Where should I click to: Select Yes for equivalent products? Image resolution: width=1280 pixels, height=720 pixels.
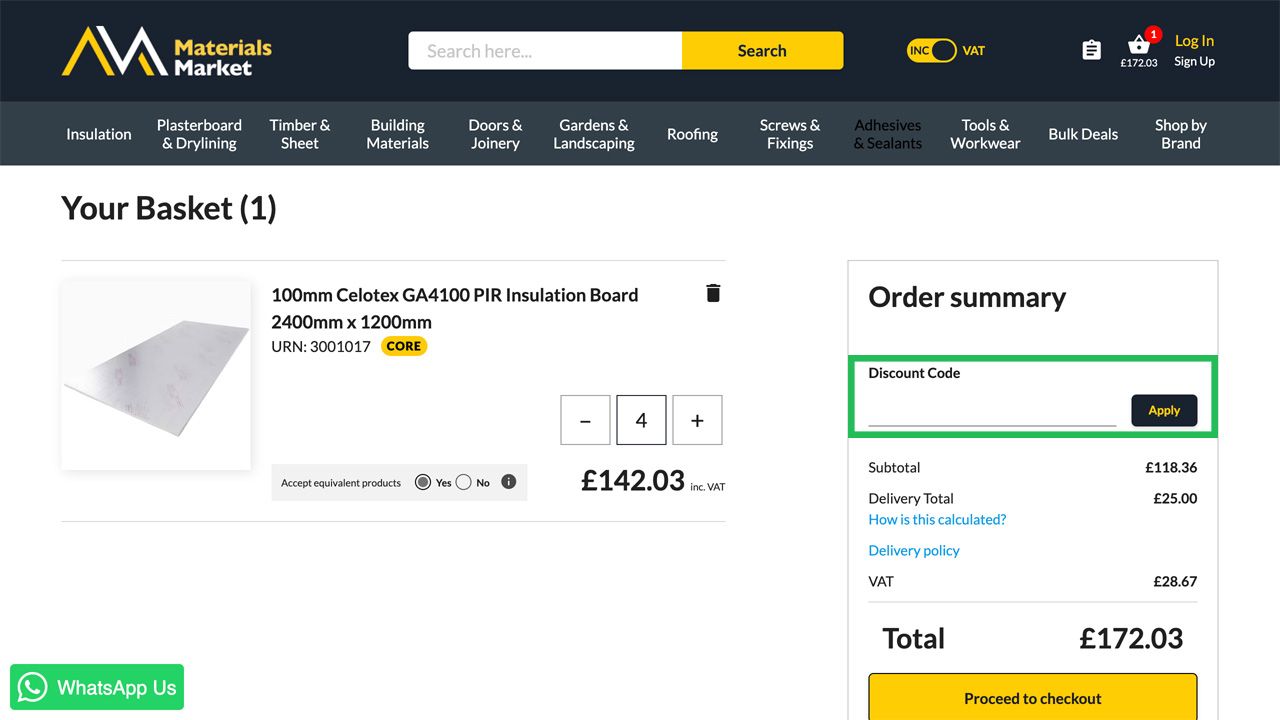point(423,482)
